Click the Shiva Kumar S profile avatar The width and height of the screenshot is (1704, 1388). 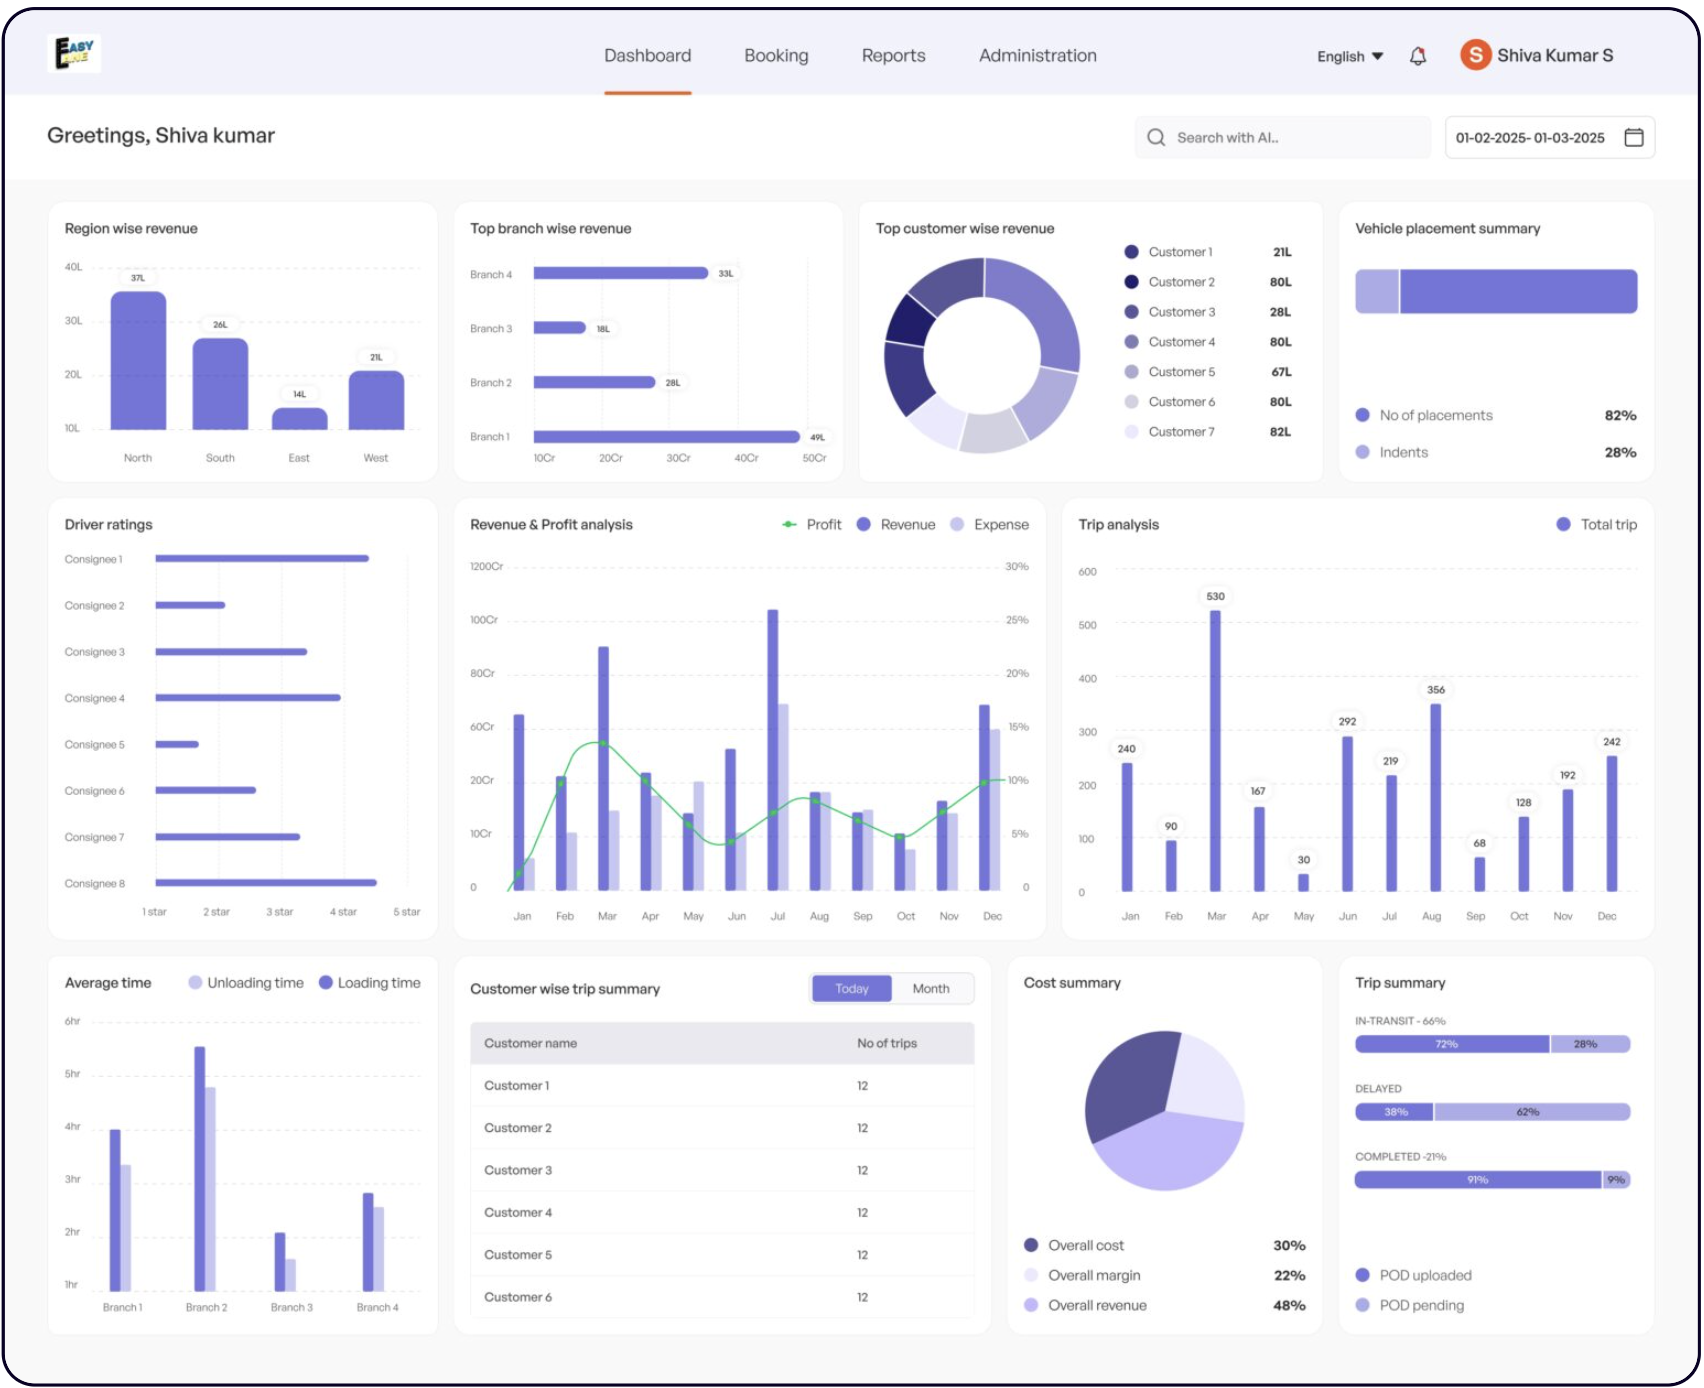pyautogui.click(x=1475, y=55)
